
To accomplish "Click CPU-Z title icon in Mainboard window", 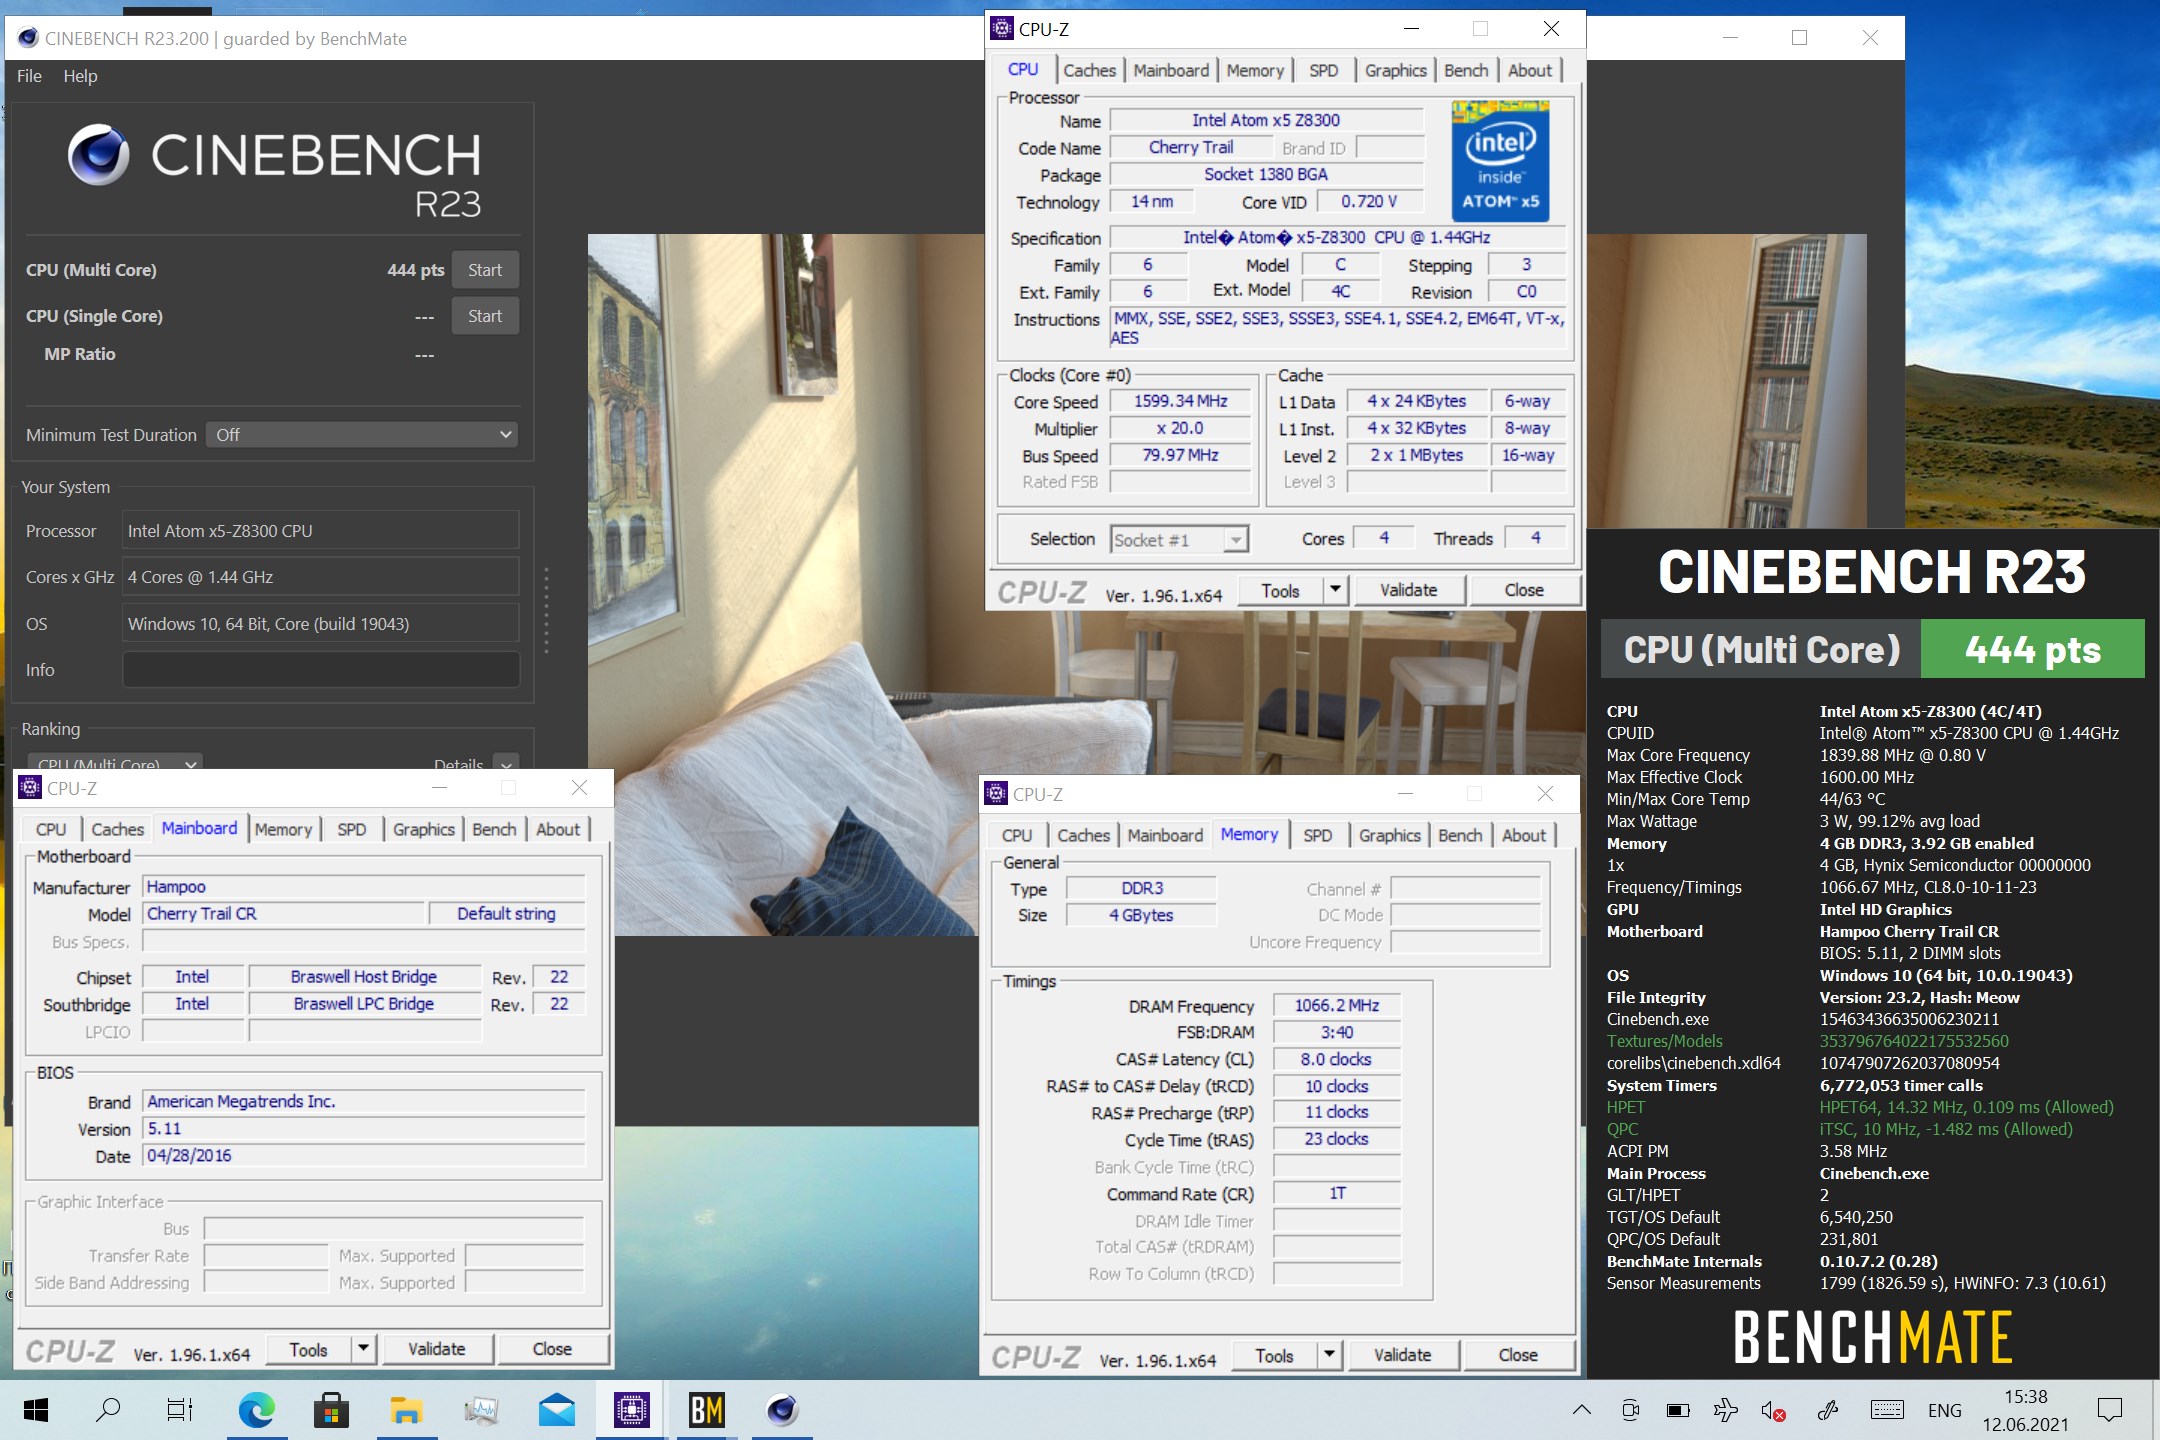I will click(x=30, y=788).
